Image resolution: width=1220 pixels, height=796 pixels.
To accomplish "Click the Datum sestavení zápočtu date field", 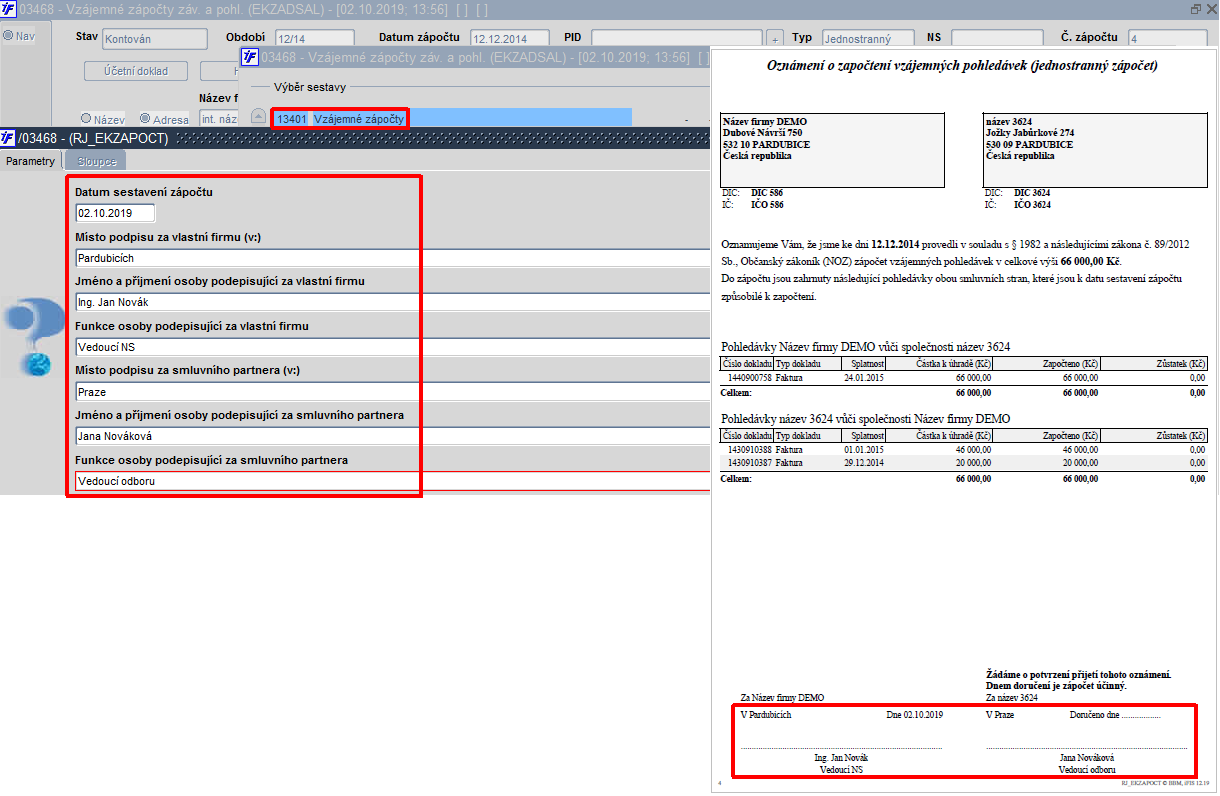I will pos(116,213).
